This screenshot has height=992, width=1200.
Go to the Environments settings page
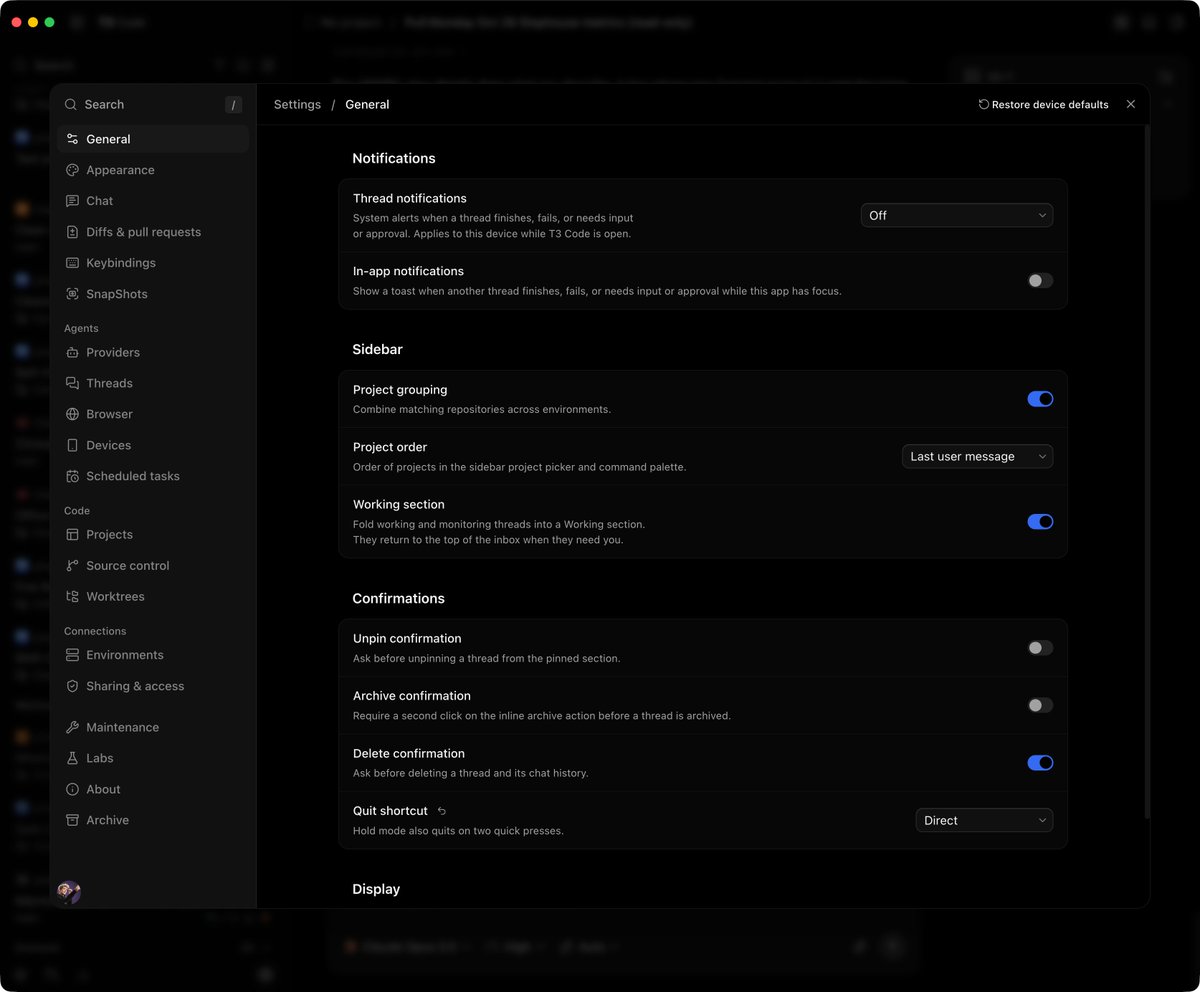[153, 655]
